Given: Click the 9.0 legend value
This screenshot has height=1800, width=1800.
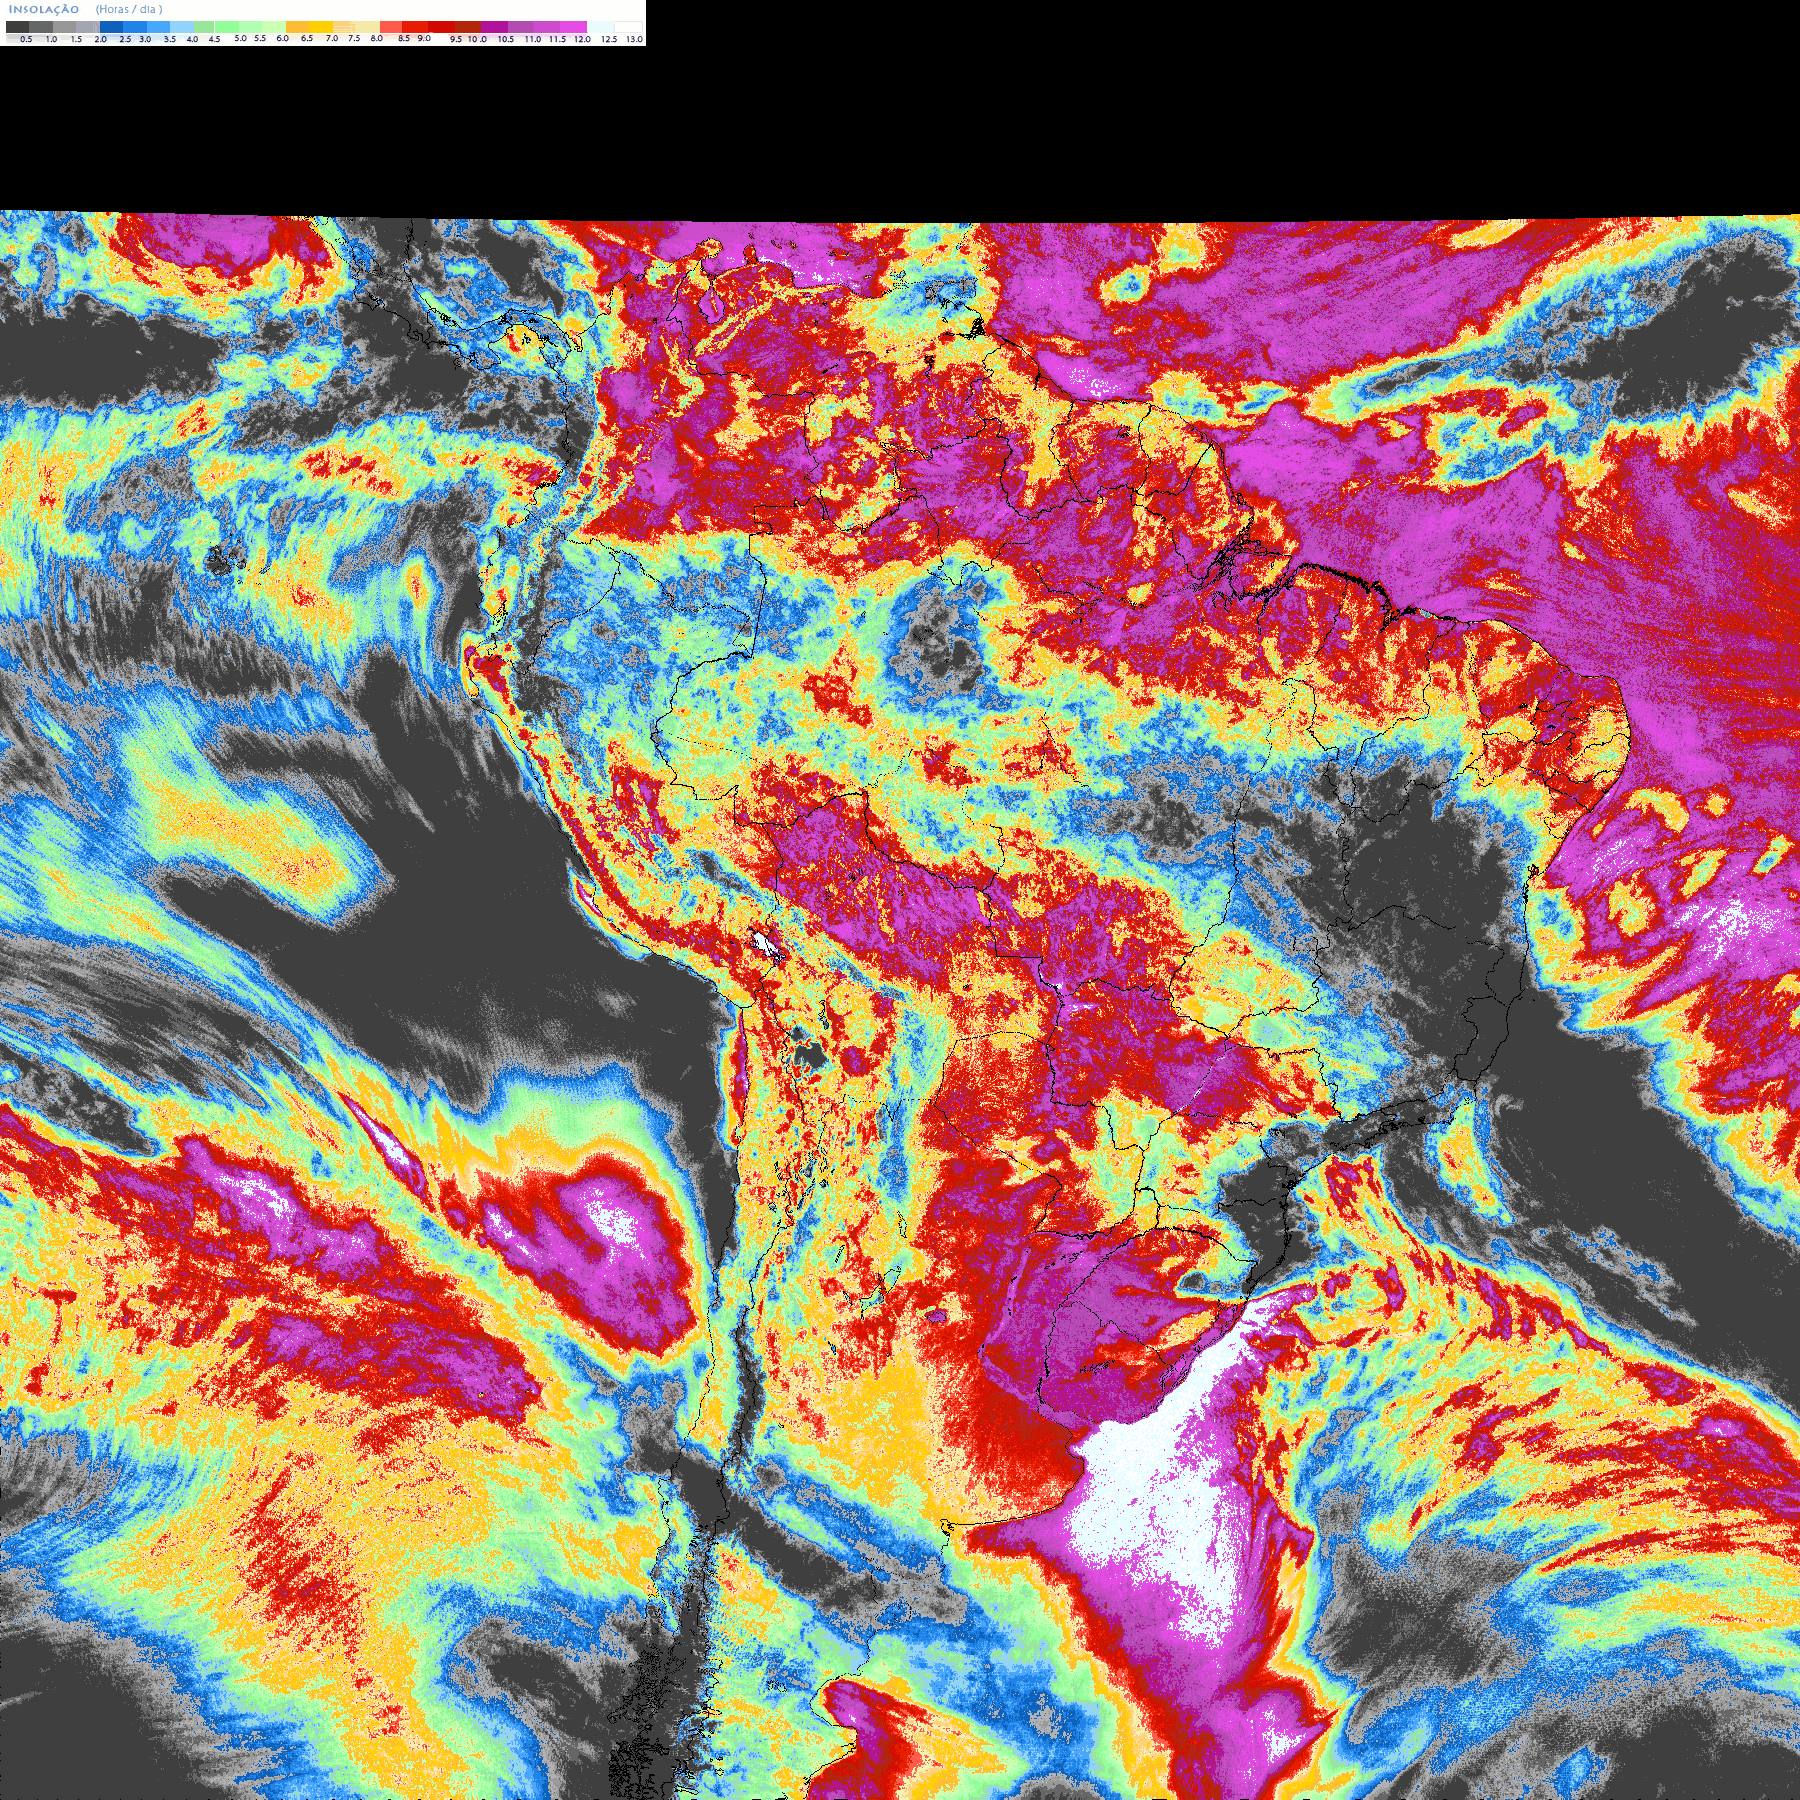Looking at the screenshot, I should tap(424, 38).
